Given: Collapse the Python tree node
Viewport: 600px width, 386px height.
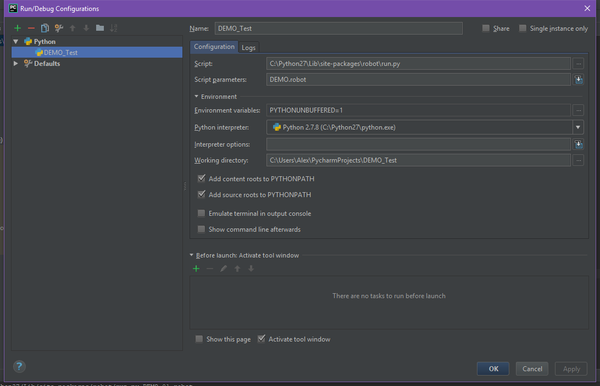Looking at the screenshot, I should (x=16, y=41).
